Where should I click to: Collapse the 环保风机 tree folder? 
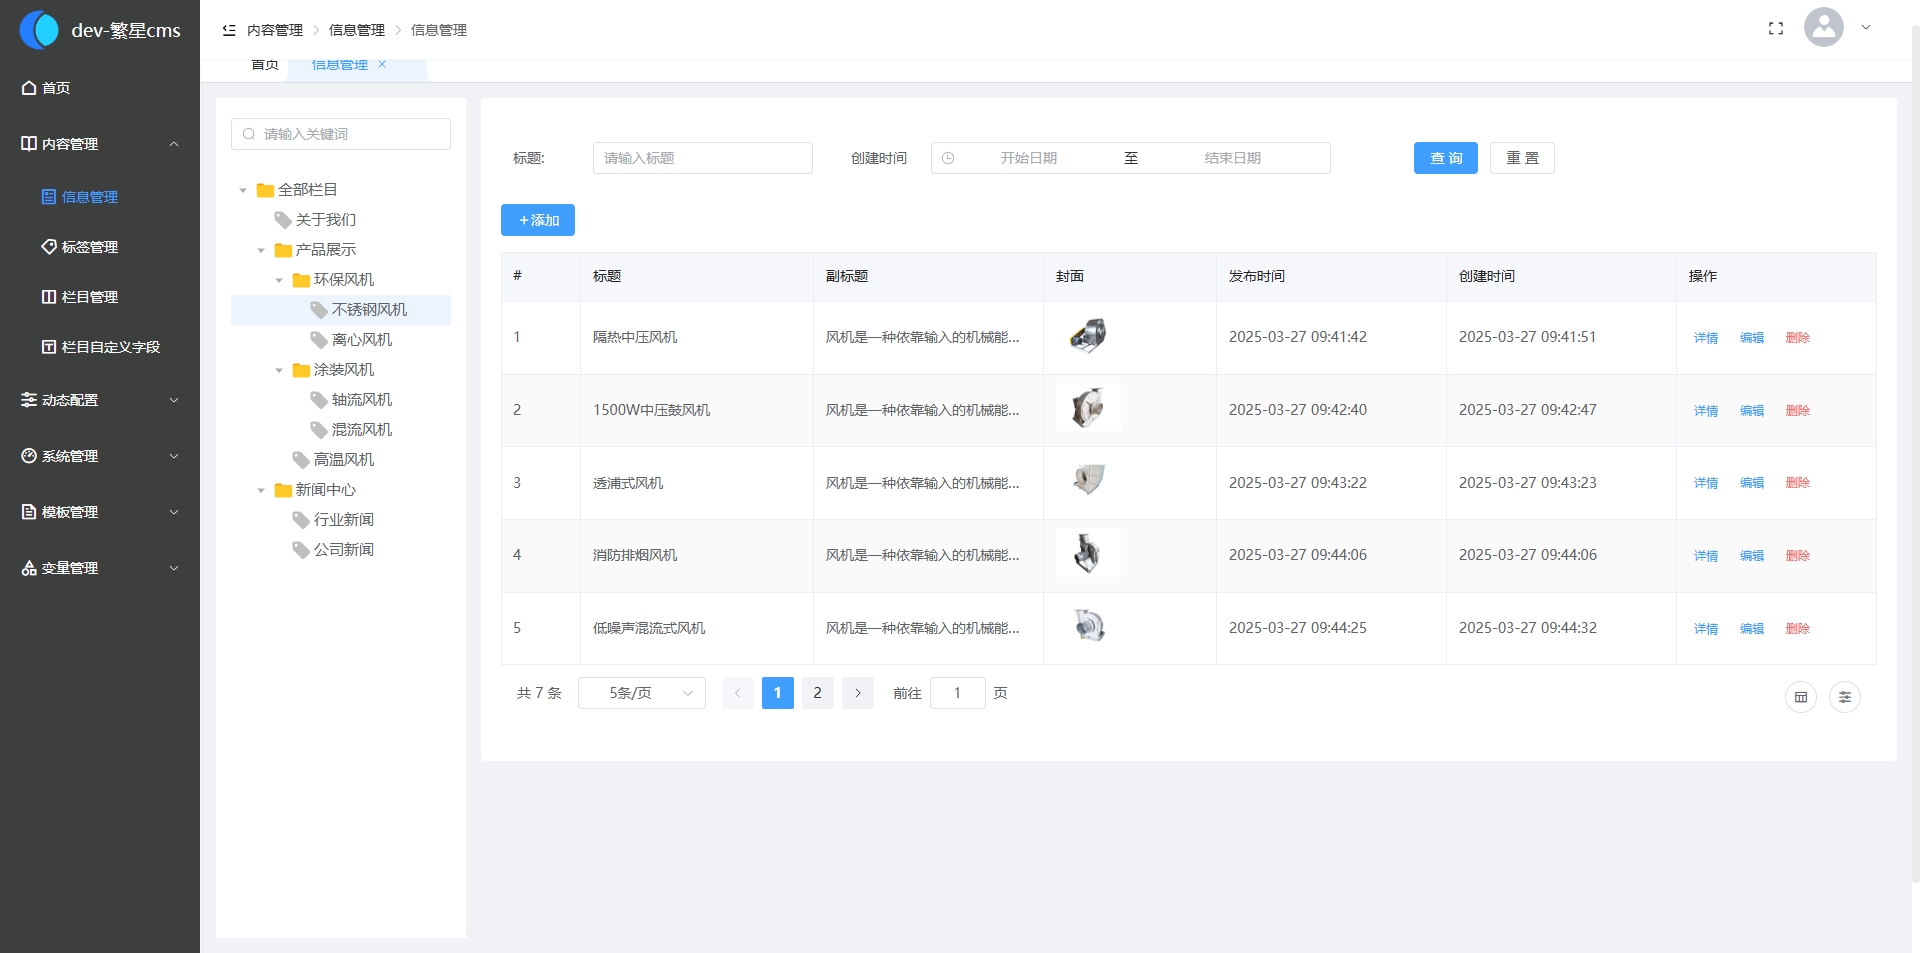tap(279, 280)
